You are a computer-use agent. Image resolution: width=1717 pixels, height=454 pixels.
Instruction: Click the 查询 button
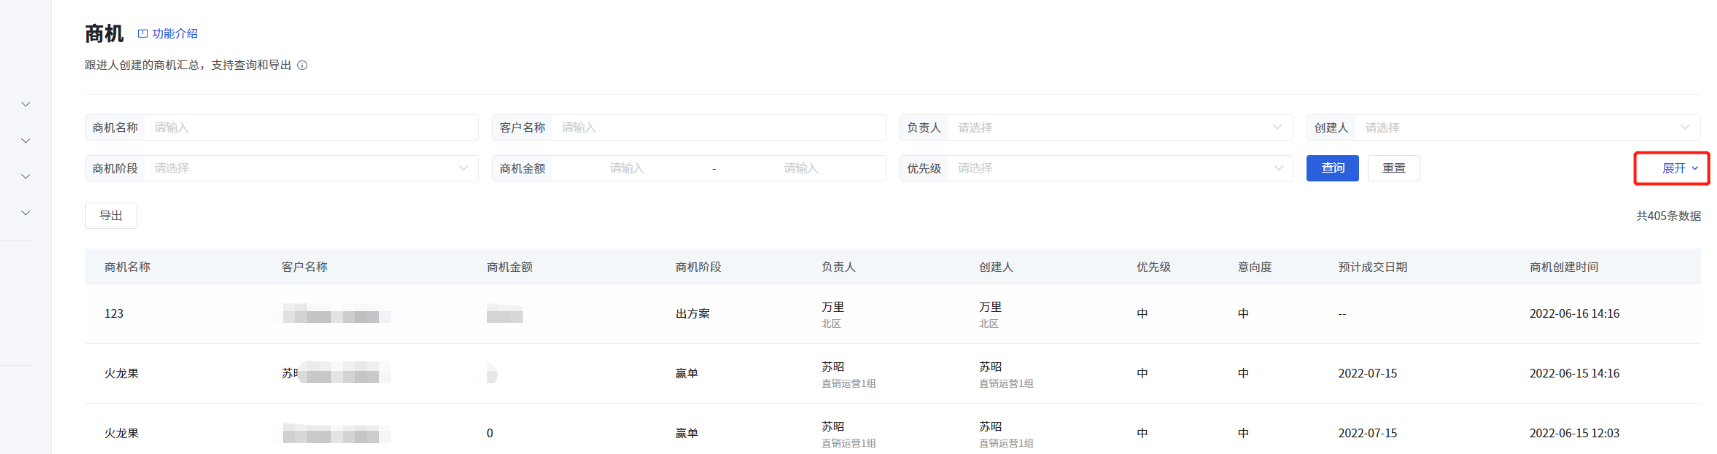click(x=1332, y=168)
